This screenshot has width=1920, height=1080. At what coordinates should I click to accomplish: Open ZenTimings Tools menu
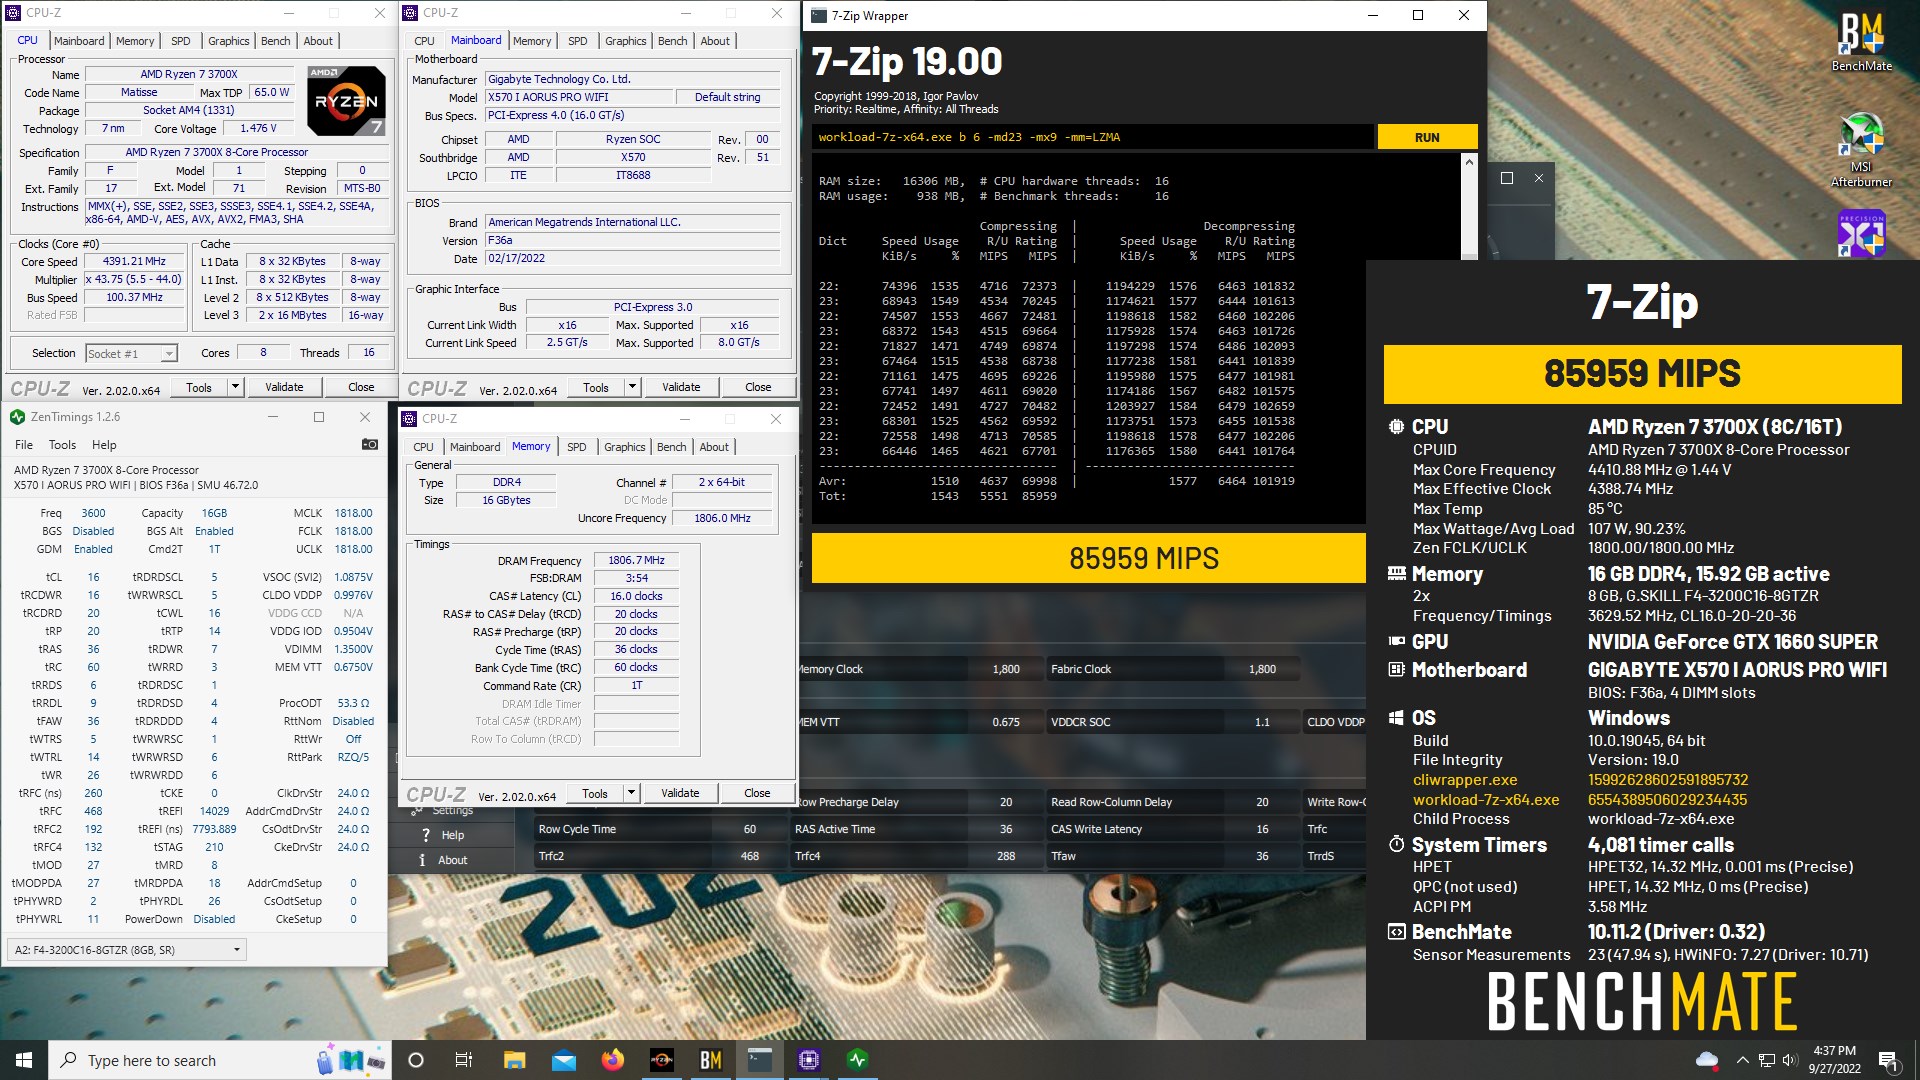point(62,445)
